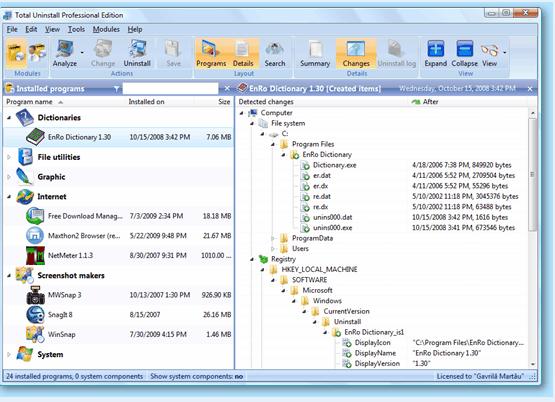Open the View icon dropdown arrow
The image size is (555, 402).
click(504, 52)
